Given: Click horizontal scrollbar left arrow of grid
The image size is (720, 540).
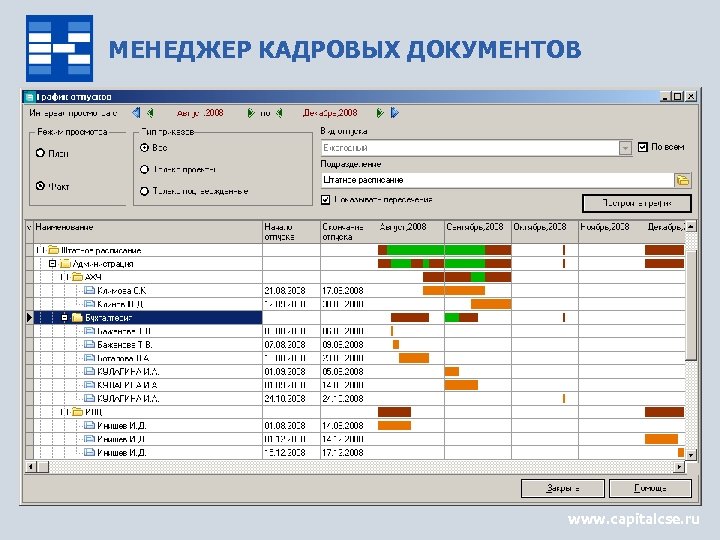Looking at the screenshot, I should click(x=31, y=467).
